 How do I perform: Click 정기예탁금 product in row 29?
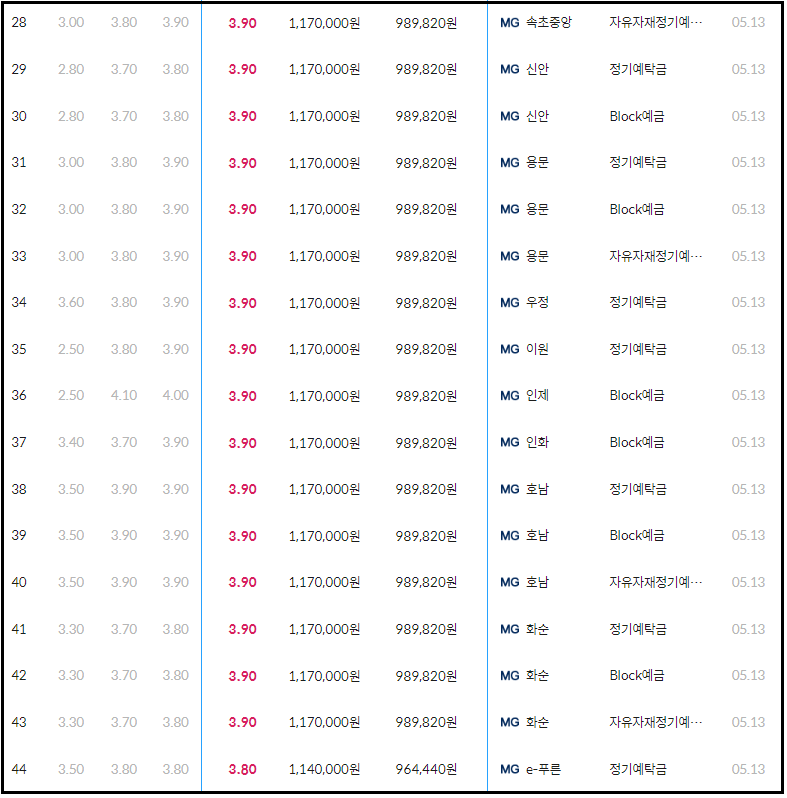[638, 69]
